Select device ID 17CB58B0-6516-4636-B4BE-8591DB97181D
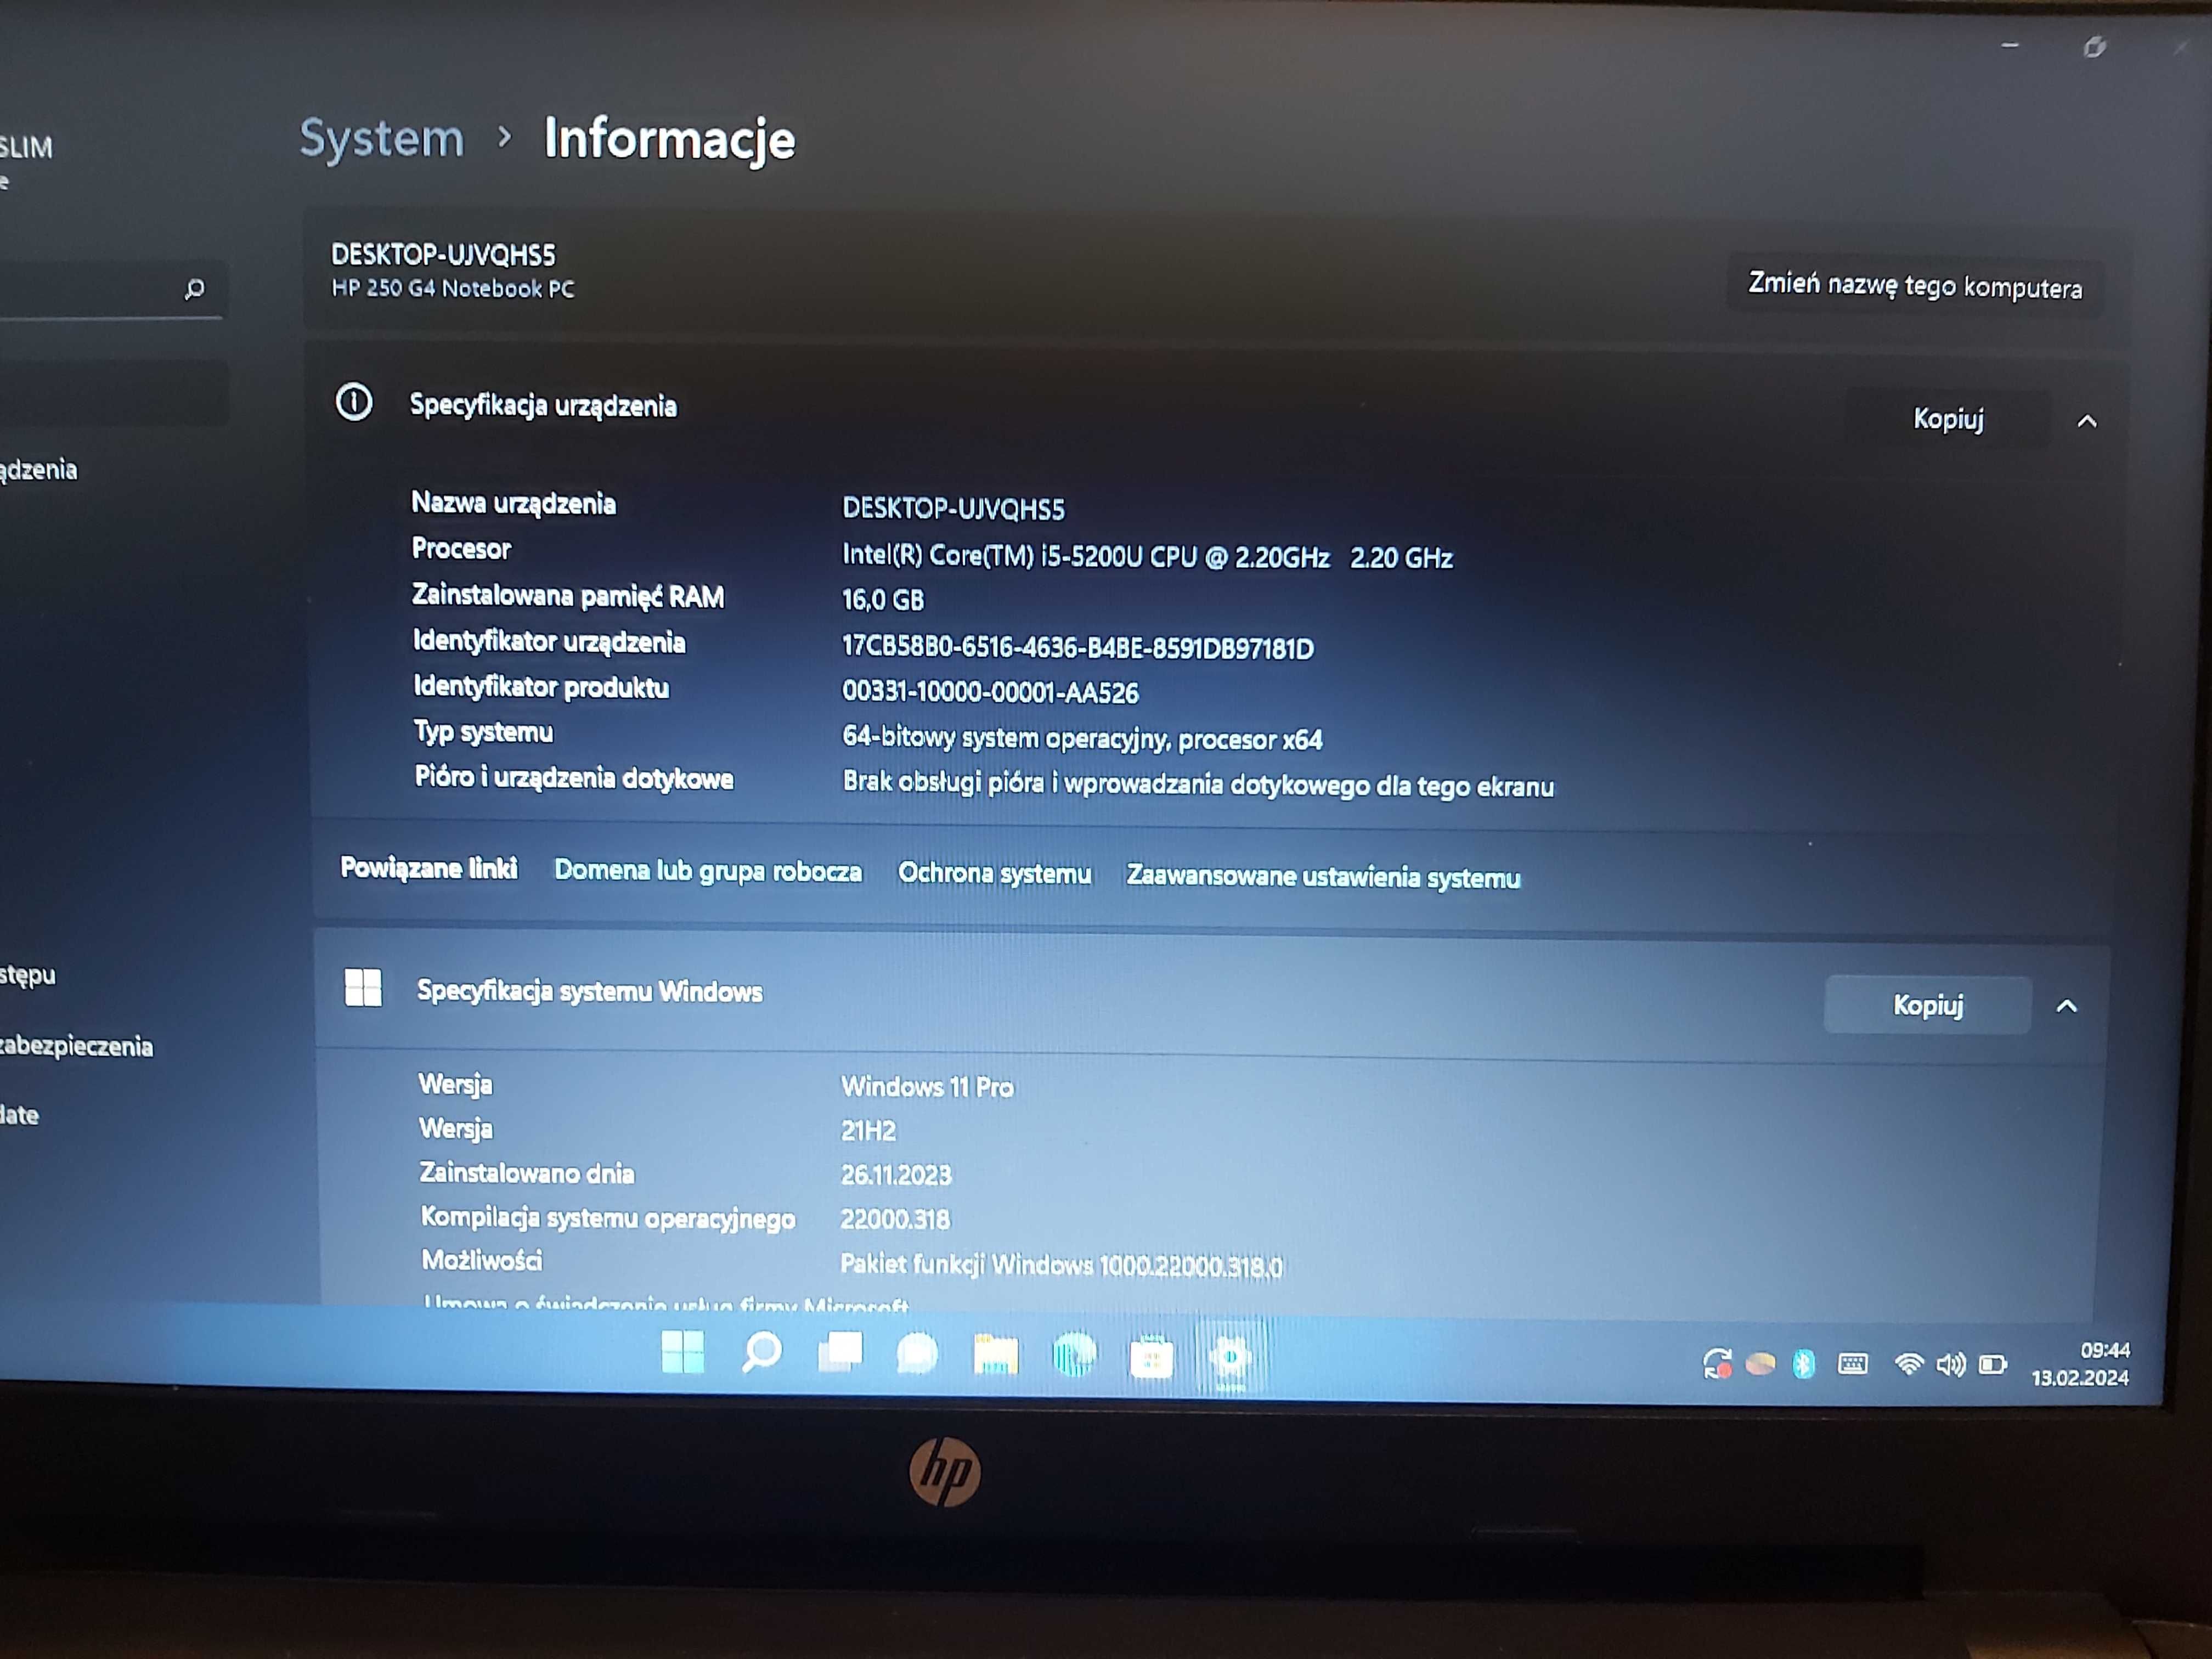Image resolution: width=2212 pixels, height=1659 pixels. coord(1078,647)
